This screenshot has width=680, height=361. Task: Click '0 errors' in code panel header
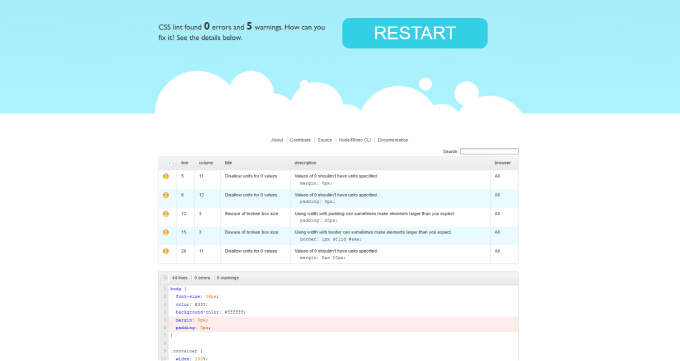click(202, 278)
